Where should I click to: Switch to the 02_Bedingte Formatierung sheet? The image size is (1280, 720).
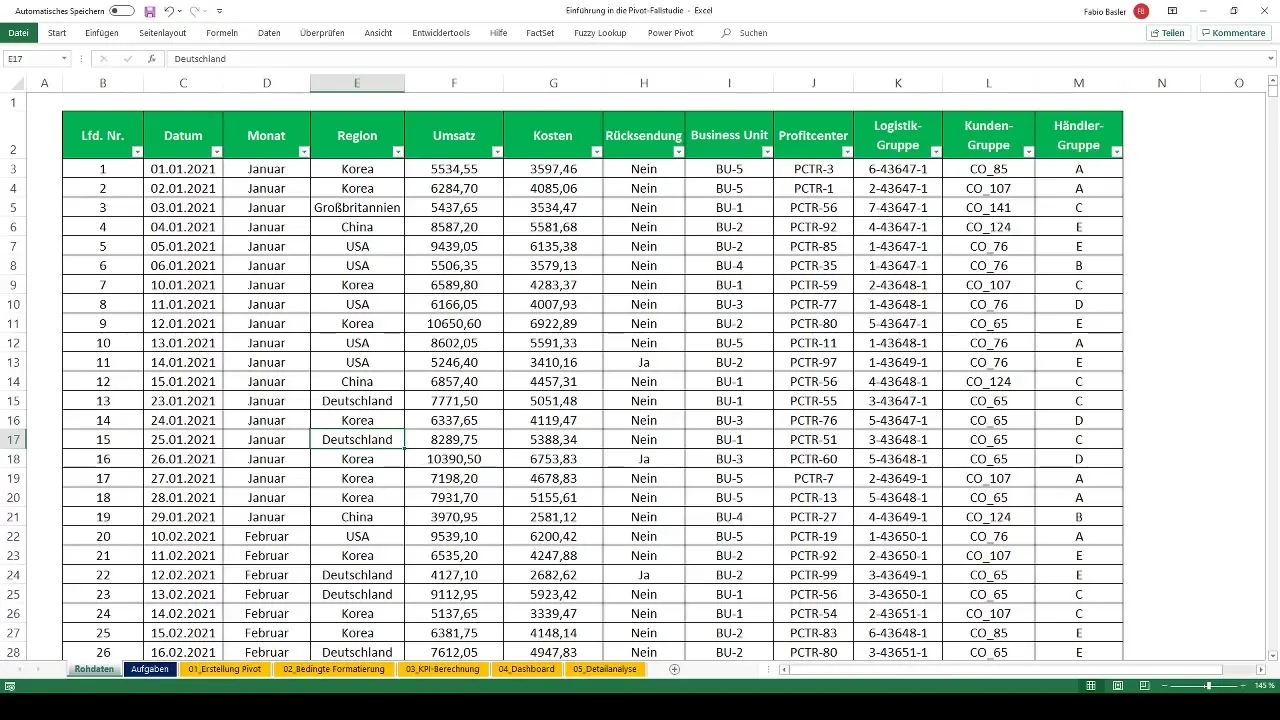(333, 669)
